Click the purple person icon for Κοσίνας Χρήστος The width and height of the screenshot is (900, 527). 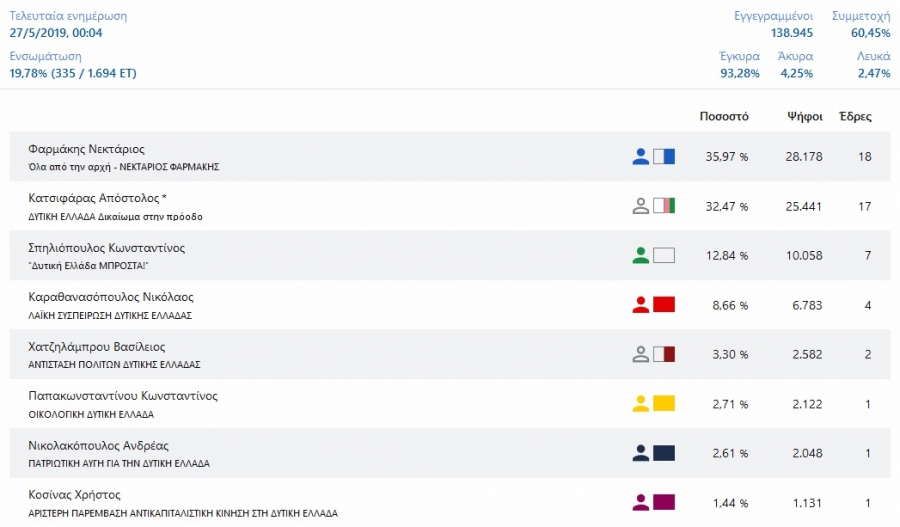[x=641, y=502]
